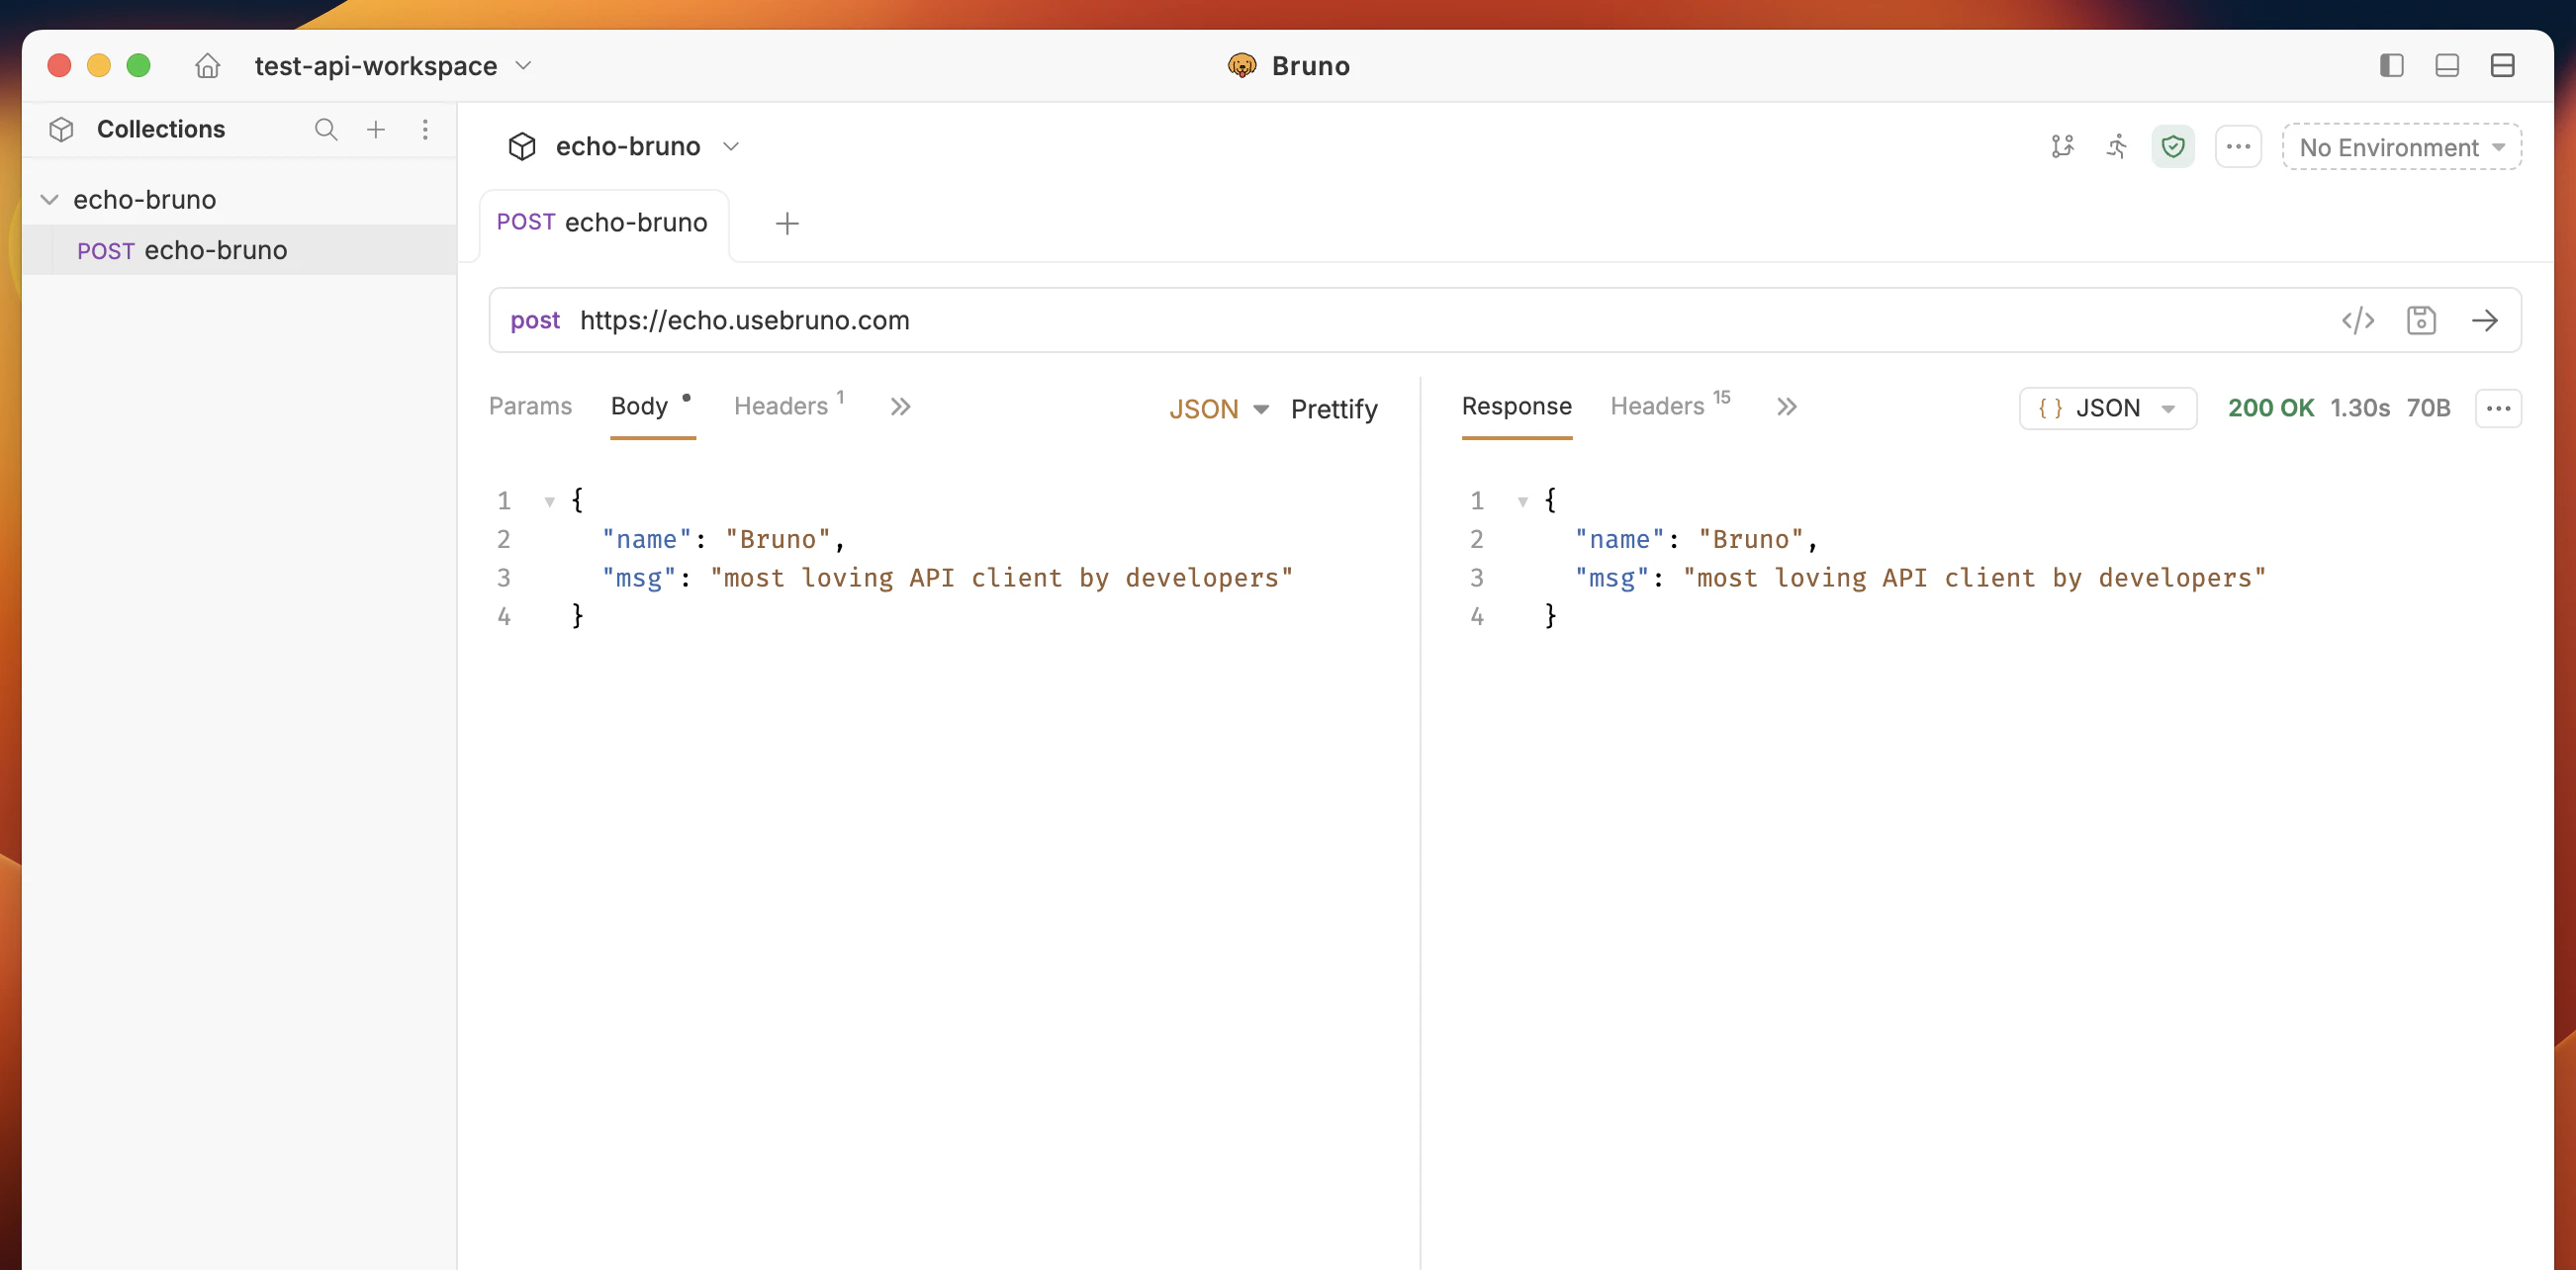Open new request tab with plus
The image size is (2576, 1270).
(787, 223)
